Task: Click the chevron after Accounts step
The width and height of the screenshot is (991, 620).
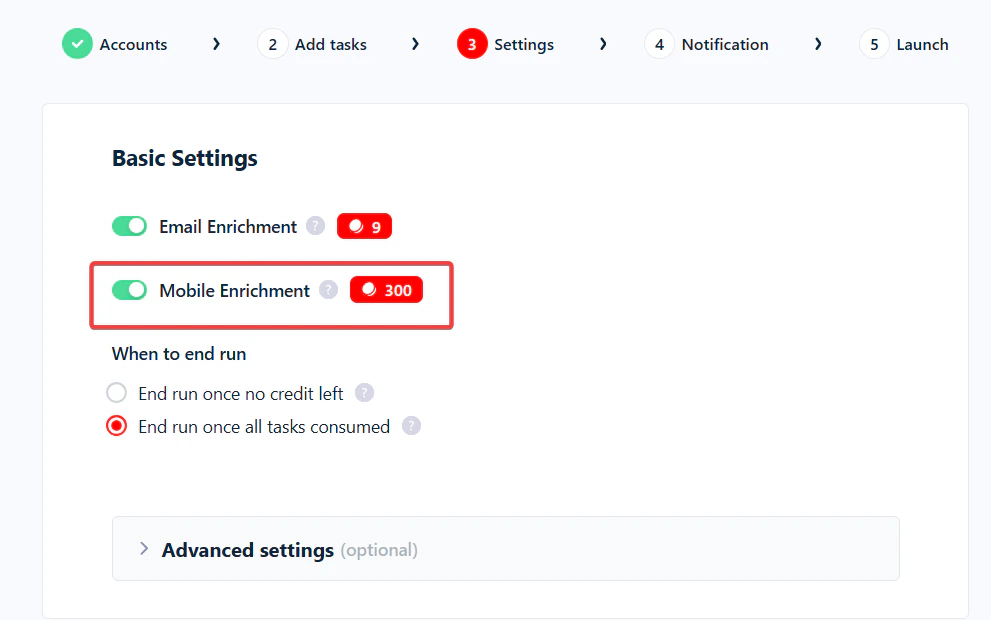Action: point(216,44)
